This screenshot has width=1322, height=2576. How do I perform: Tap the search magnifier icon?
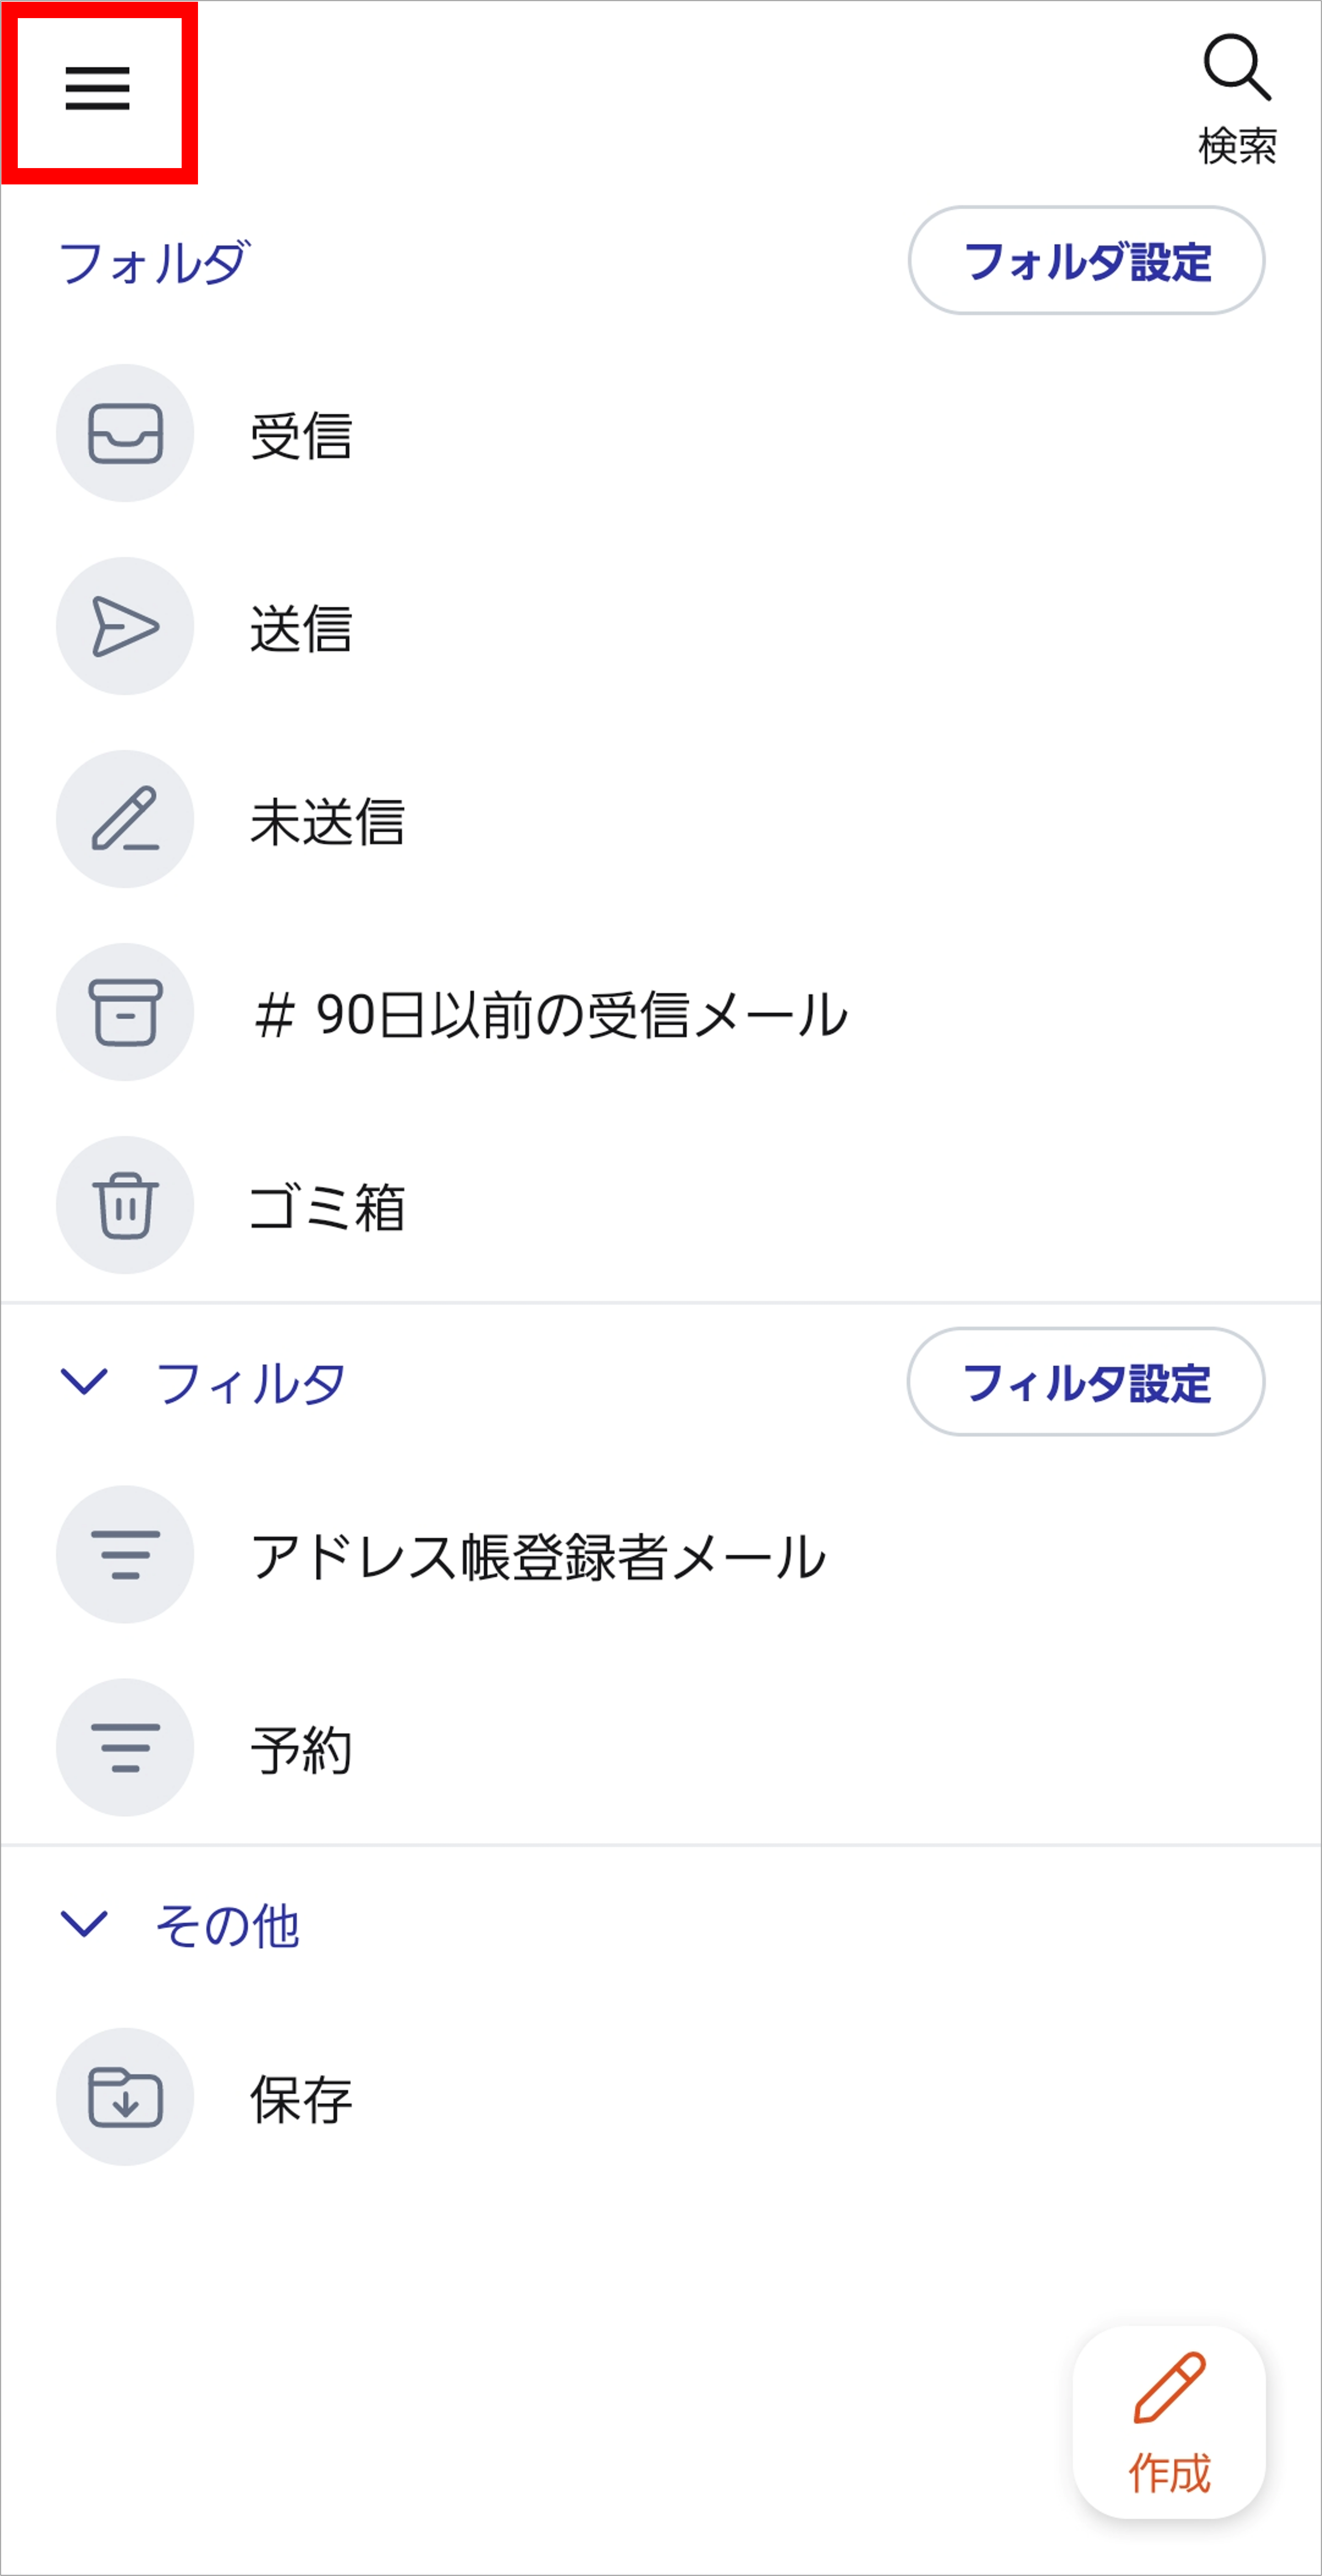coord(1237,68)
